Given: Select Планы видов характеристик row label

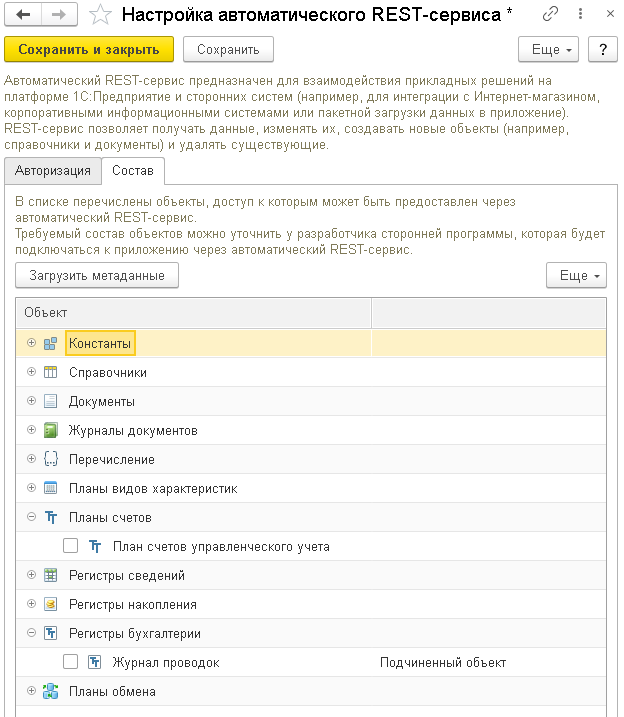Looking at the screenshot, I should click(153, 488).
